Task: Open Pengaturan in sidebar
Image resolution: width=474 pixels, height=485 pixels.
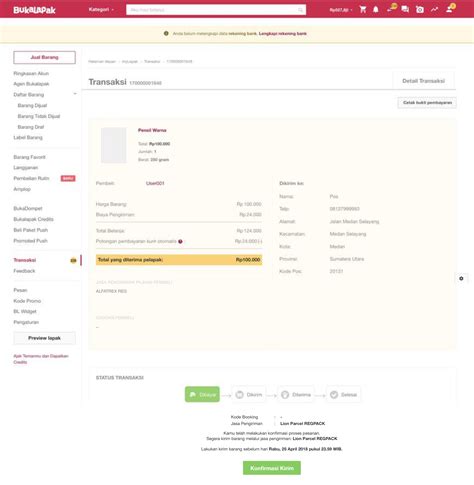Action: tap(26, 322)
